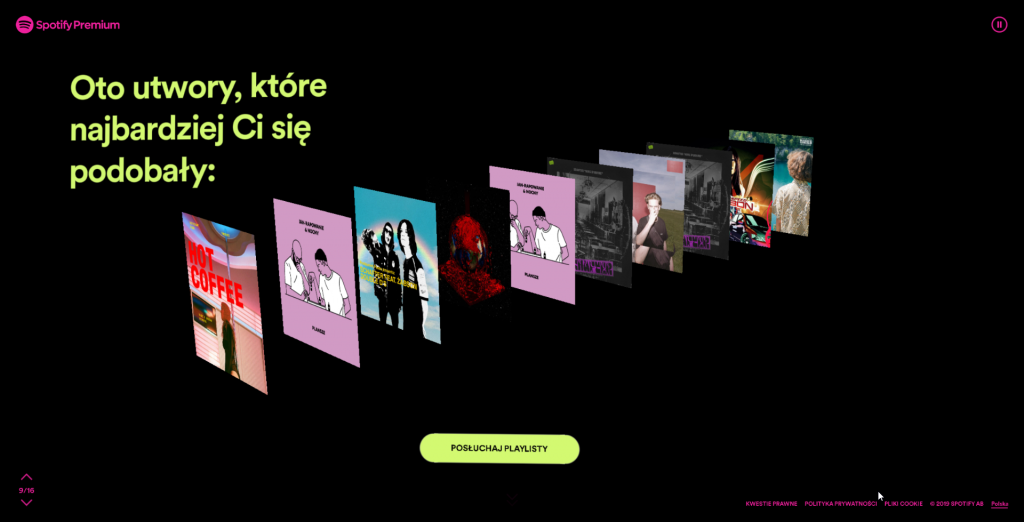The width and height of the screenshot is (1024, 522).
Task: Select the dark red abstract album cover
Action: [473, 248]
